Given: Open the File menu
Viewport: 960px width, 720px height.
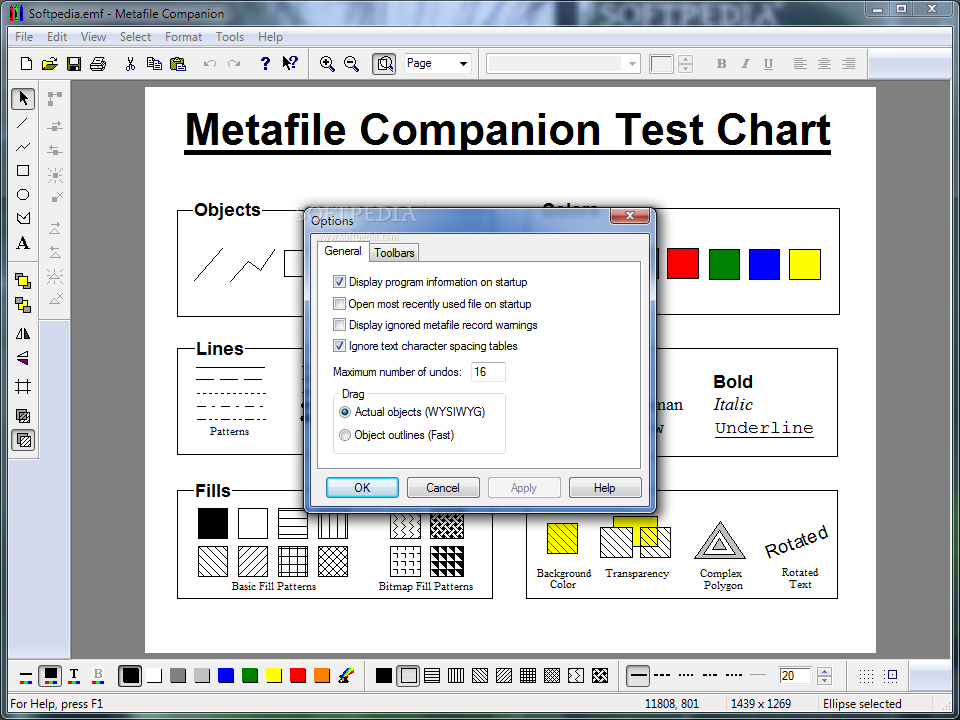Looking at the screenshot, I should [x=24, y=37].
